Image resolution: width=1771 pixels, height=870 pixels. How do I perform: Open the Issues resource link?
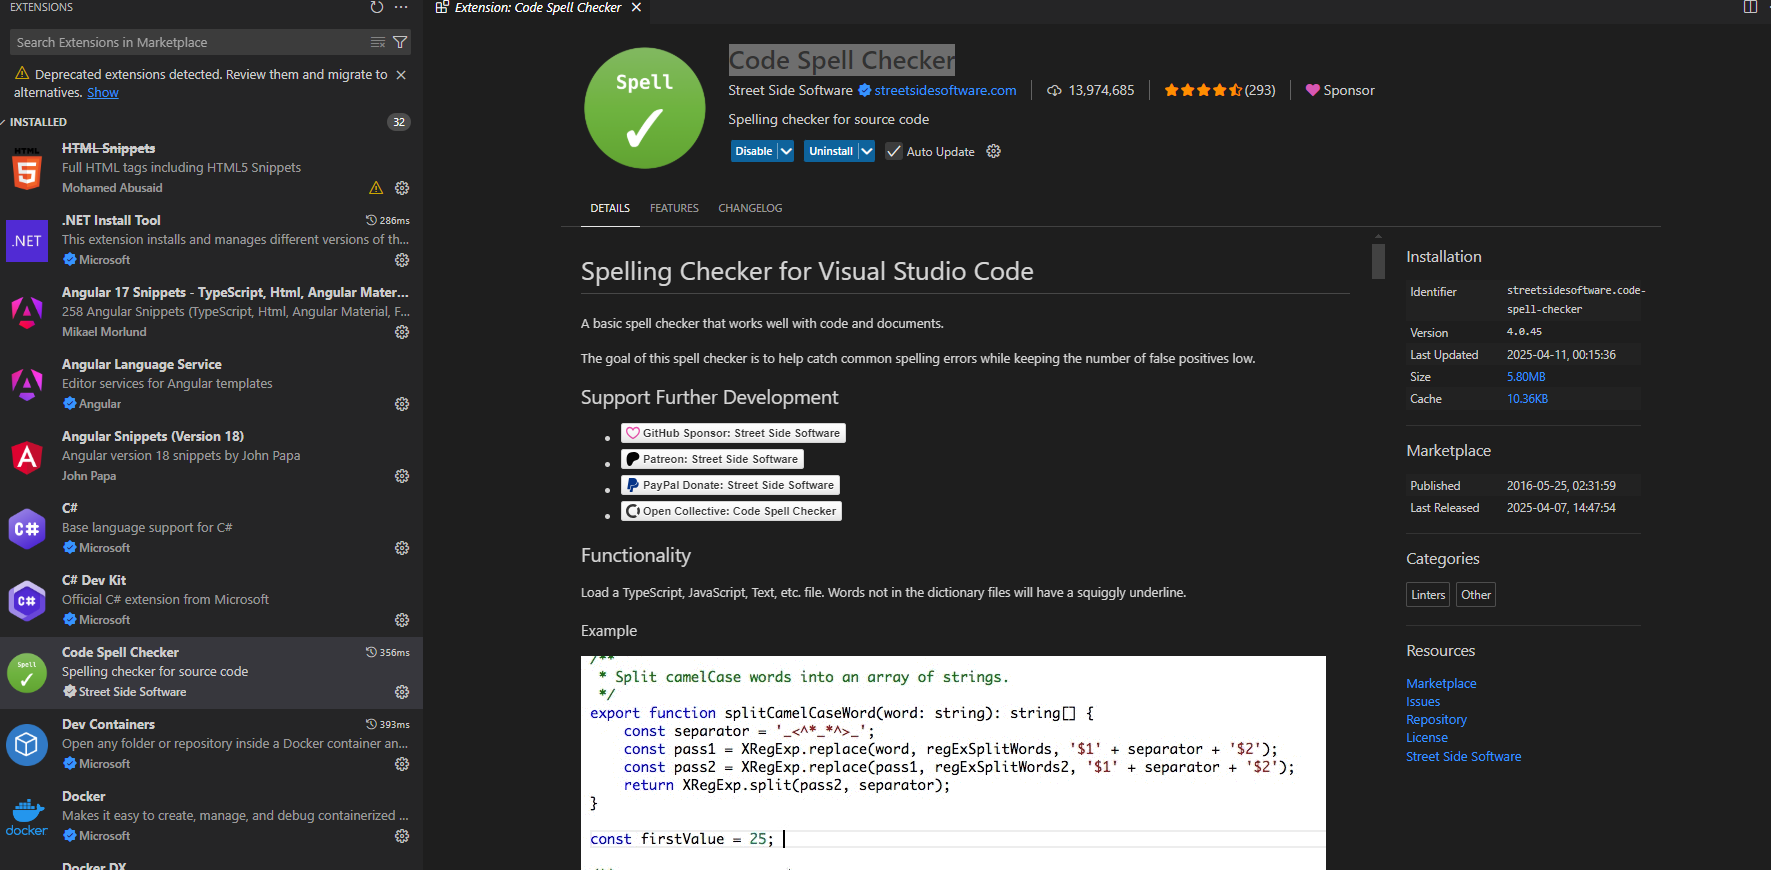point(1423,702)
